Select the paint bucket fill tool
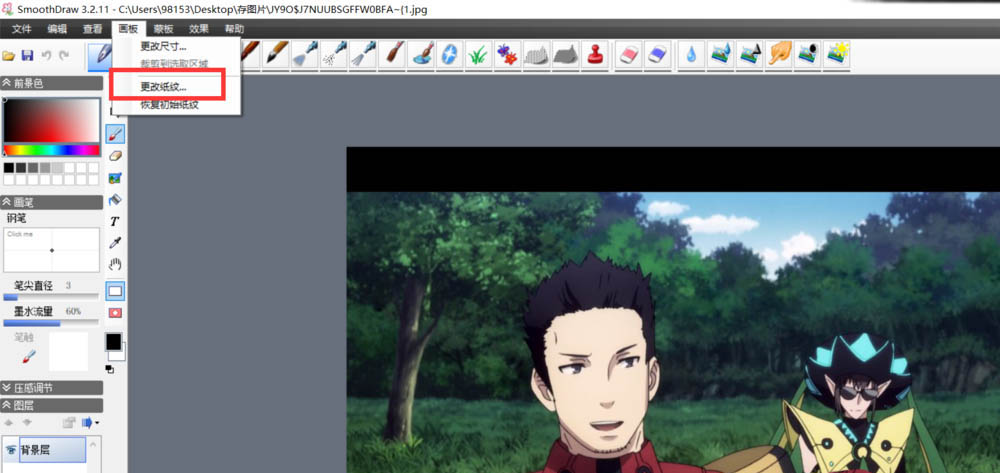This screenshot has height=473, width=1000. coord(115,200)
